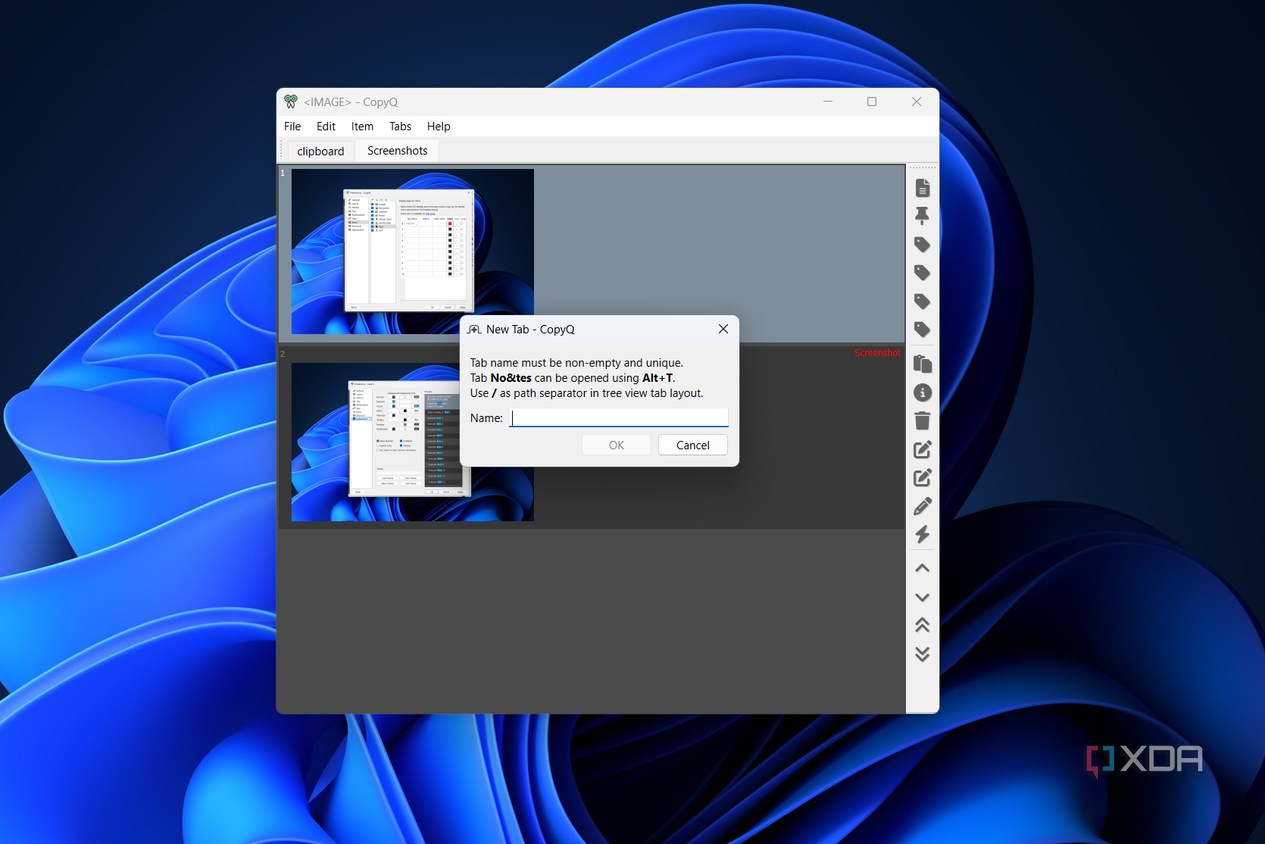
Task: Click the pencil editor icon
Action: point(922,507)
